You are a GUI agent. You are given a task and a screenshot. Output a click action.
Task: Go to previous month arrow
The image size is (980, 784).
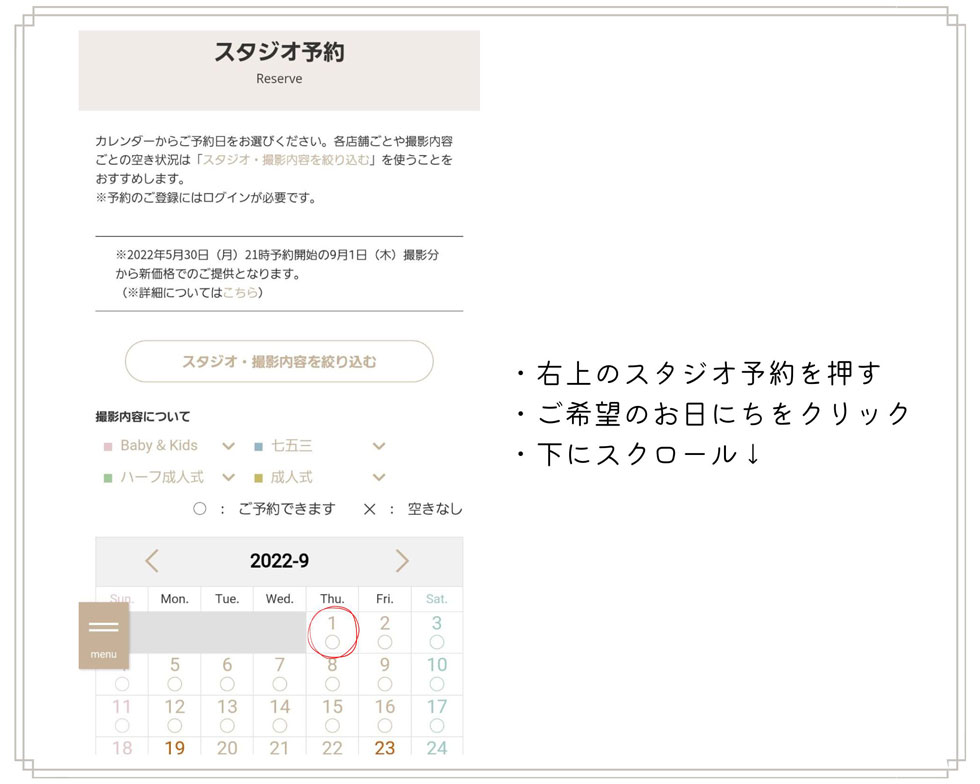[152, 561]
